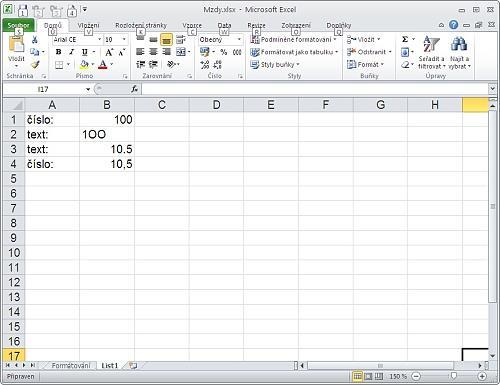
Task: Click Najít a vybrat button
Action: click(460, 52)
